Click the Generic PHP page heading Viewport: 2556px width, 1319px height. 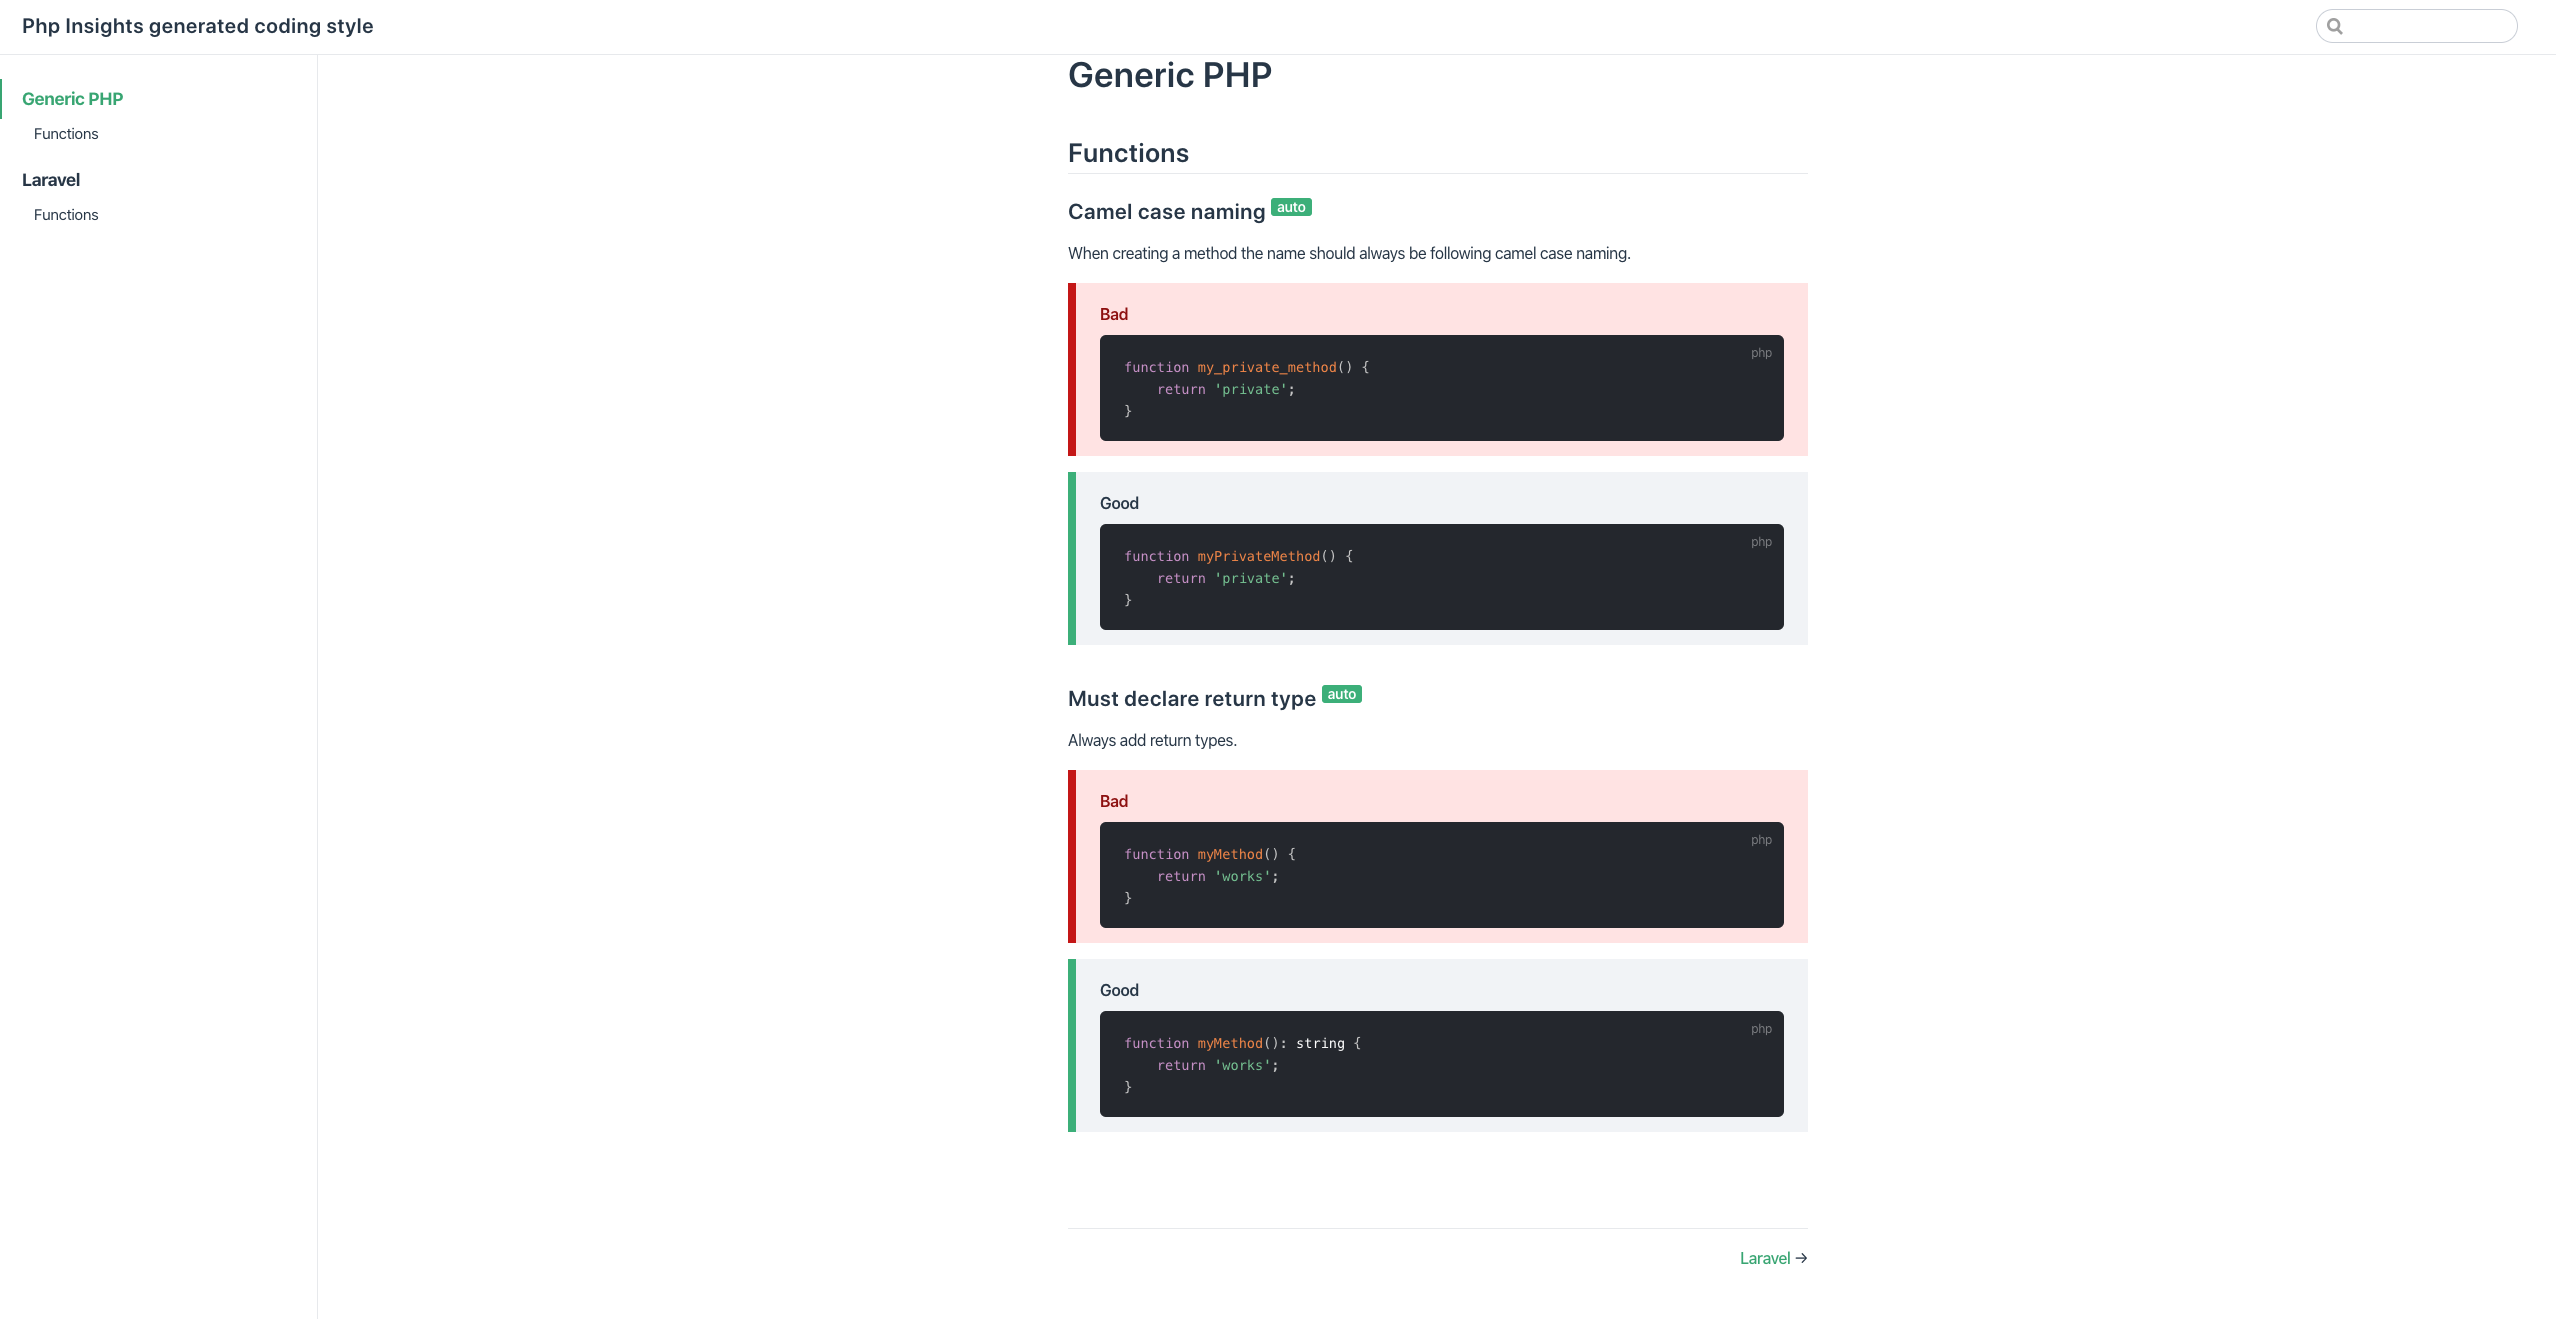1170,75
